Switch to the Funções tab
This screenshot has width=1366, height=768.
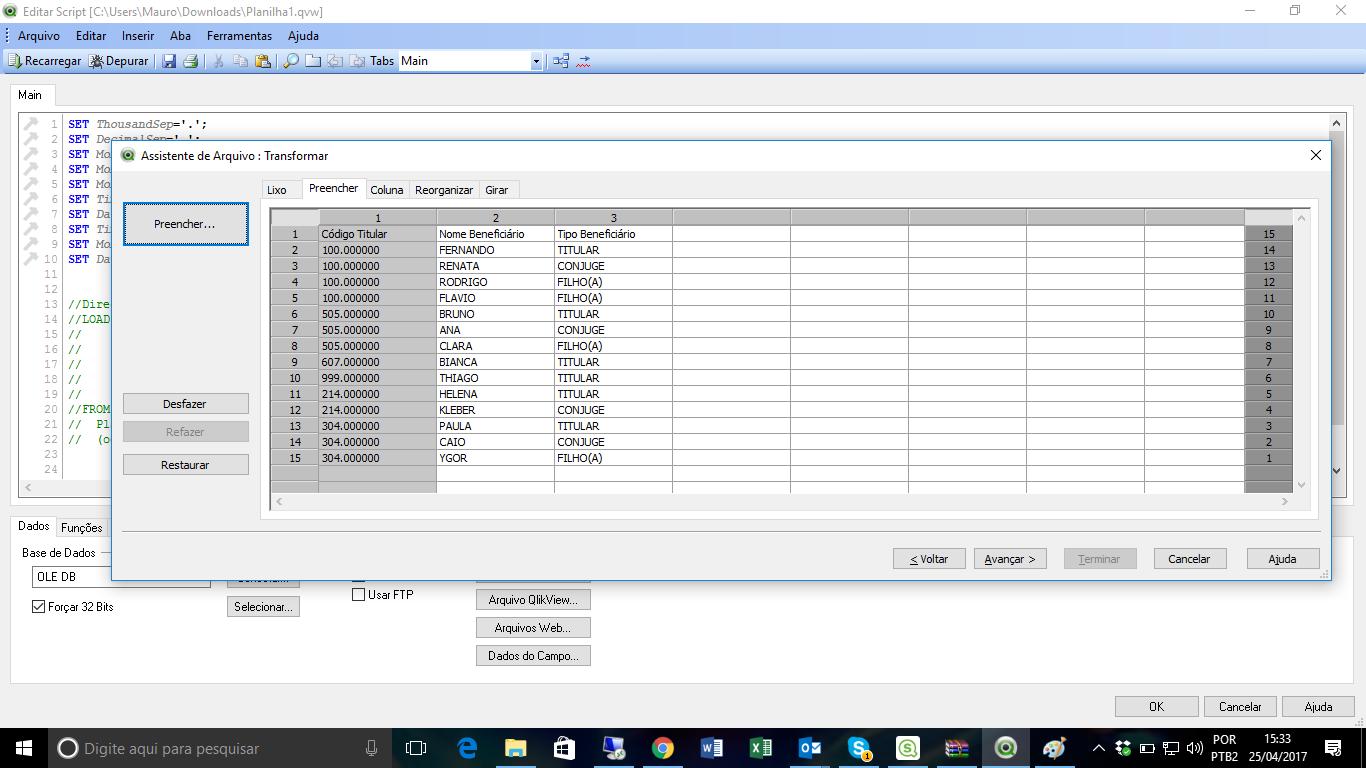point(82,528)
